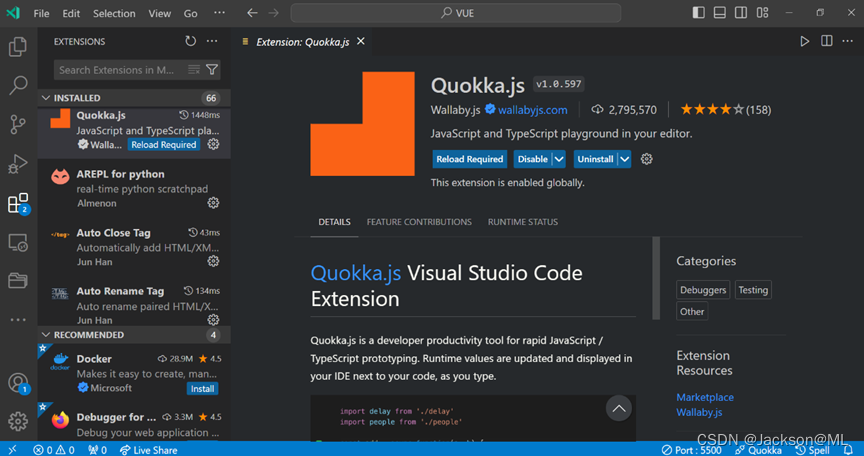Switch to FEATURE CONTRIBUTIONS tab

pos(419,222)
